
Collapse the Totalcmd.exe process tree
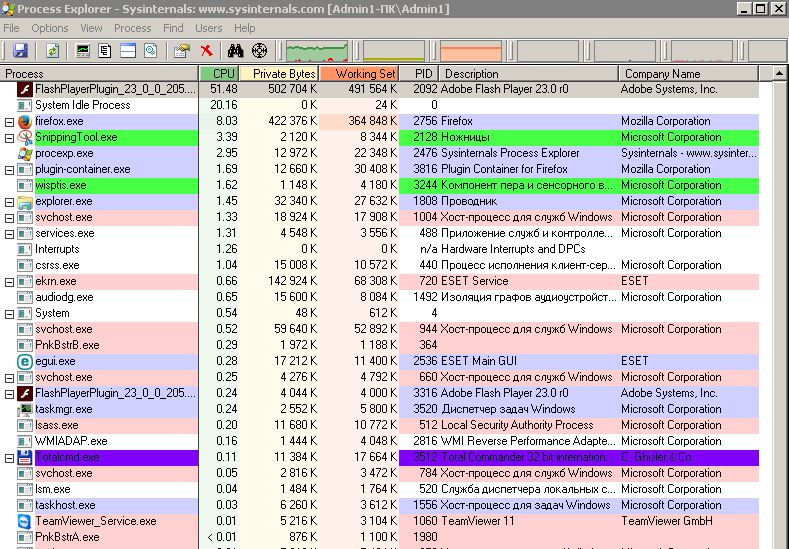9,457
